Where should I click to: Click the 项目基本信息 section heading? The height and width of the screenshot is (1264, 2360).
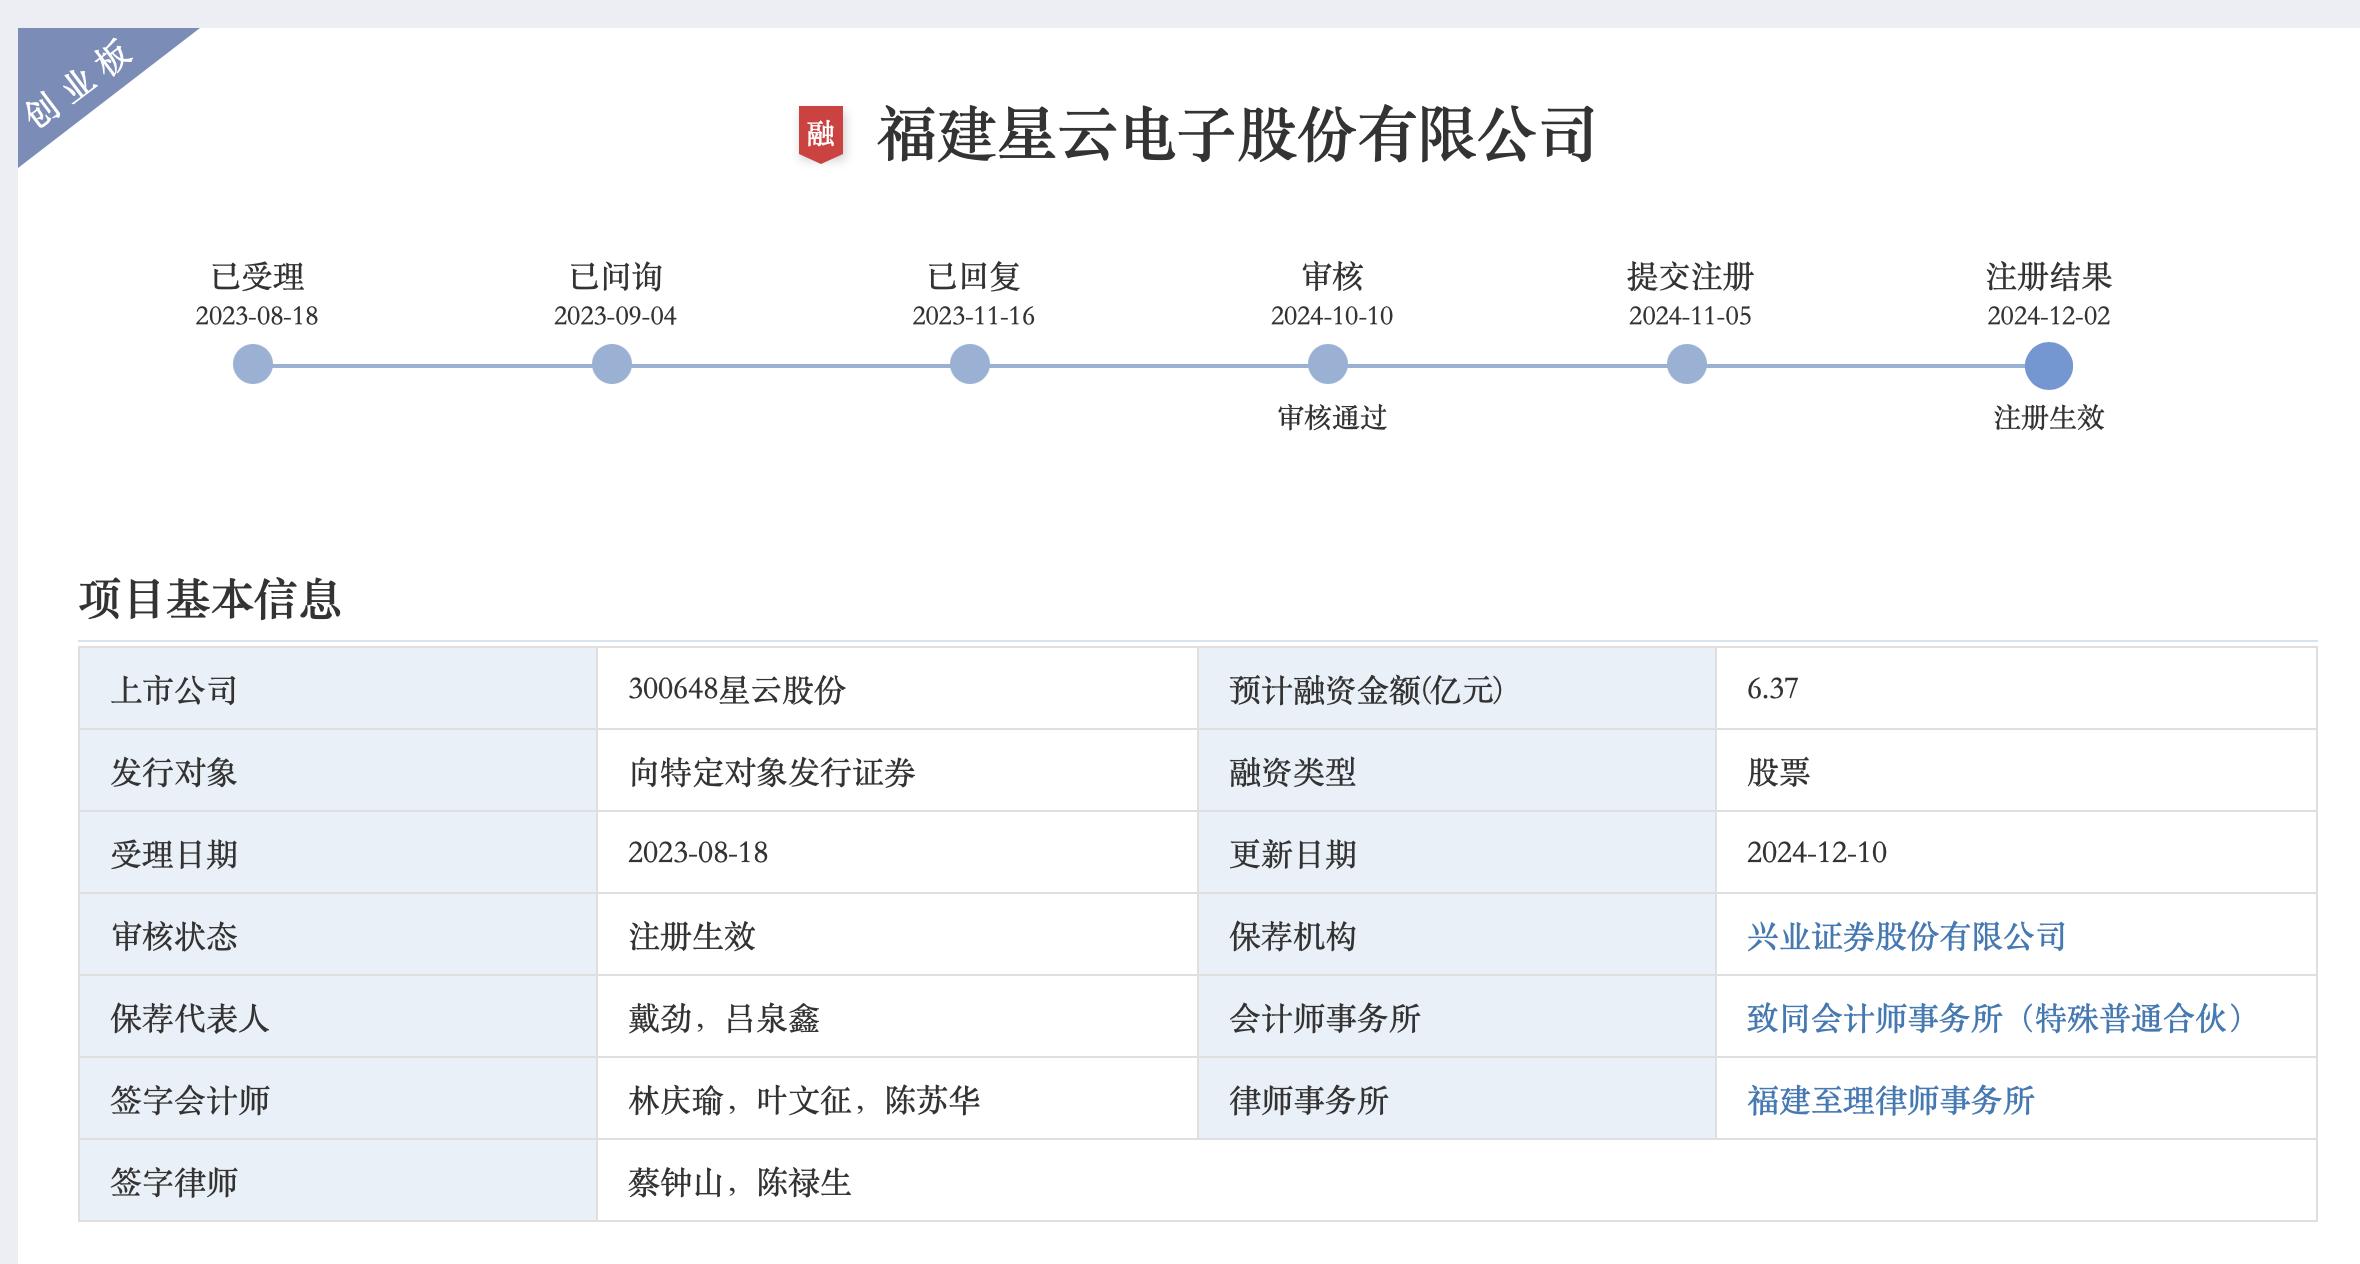[x=210, y=600]
